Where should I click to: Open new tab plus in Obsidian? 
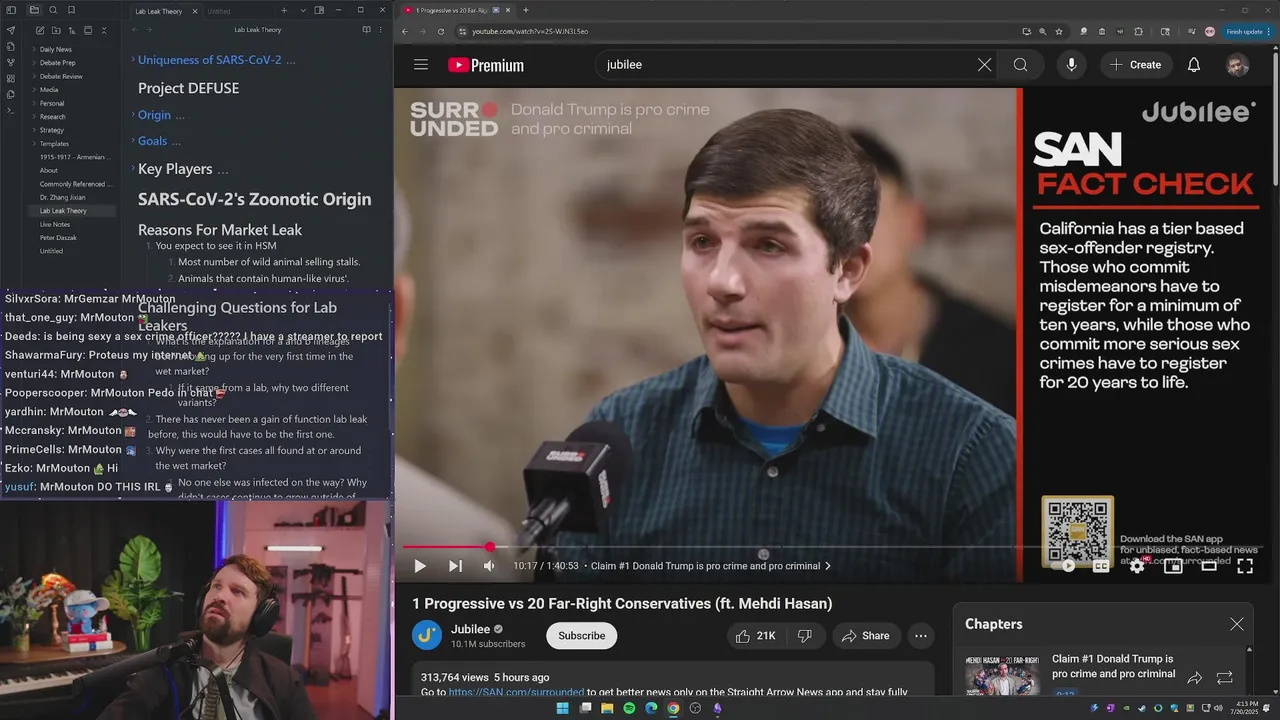[x=284, y=10]
